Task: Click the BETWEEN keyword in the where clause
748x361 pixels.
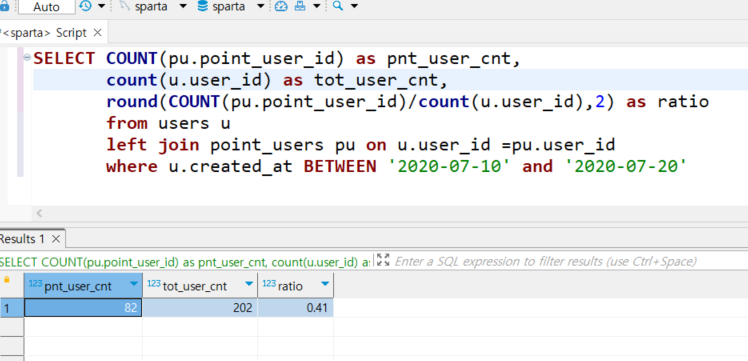Action: click(x=340, y=166)
